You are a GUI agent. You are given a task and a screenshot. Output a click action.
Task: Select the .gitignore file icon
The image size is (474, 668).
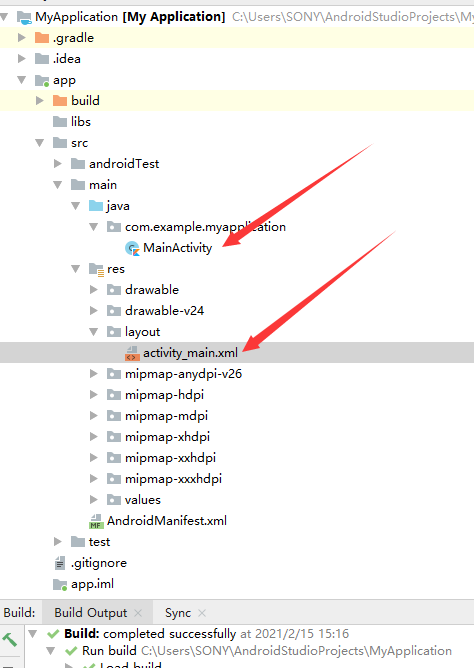(60, 563)
